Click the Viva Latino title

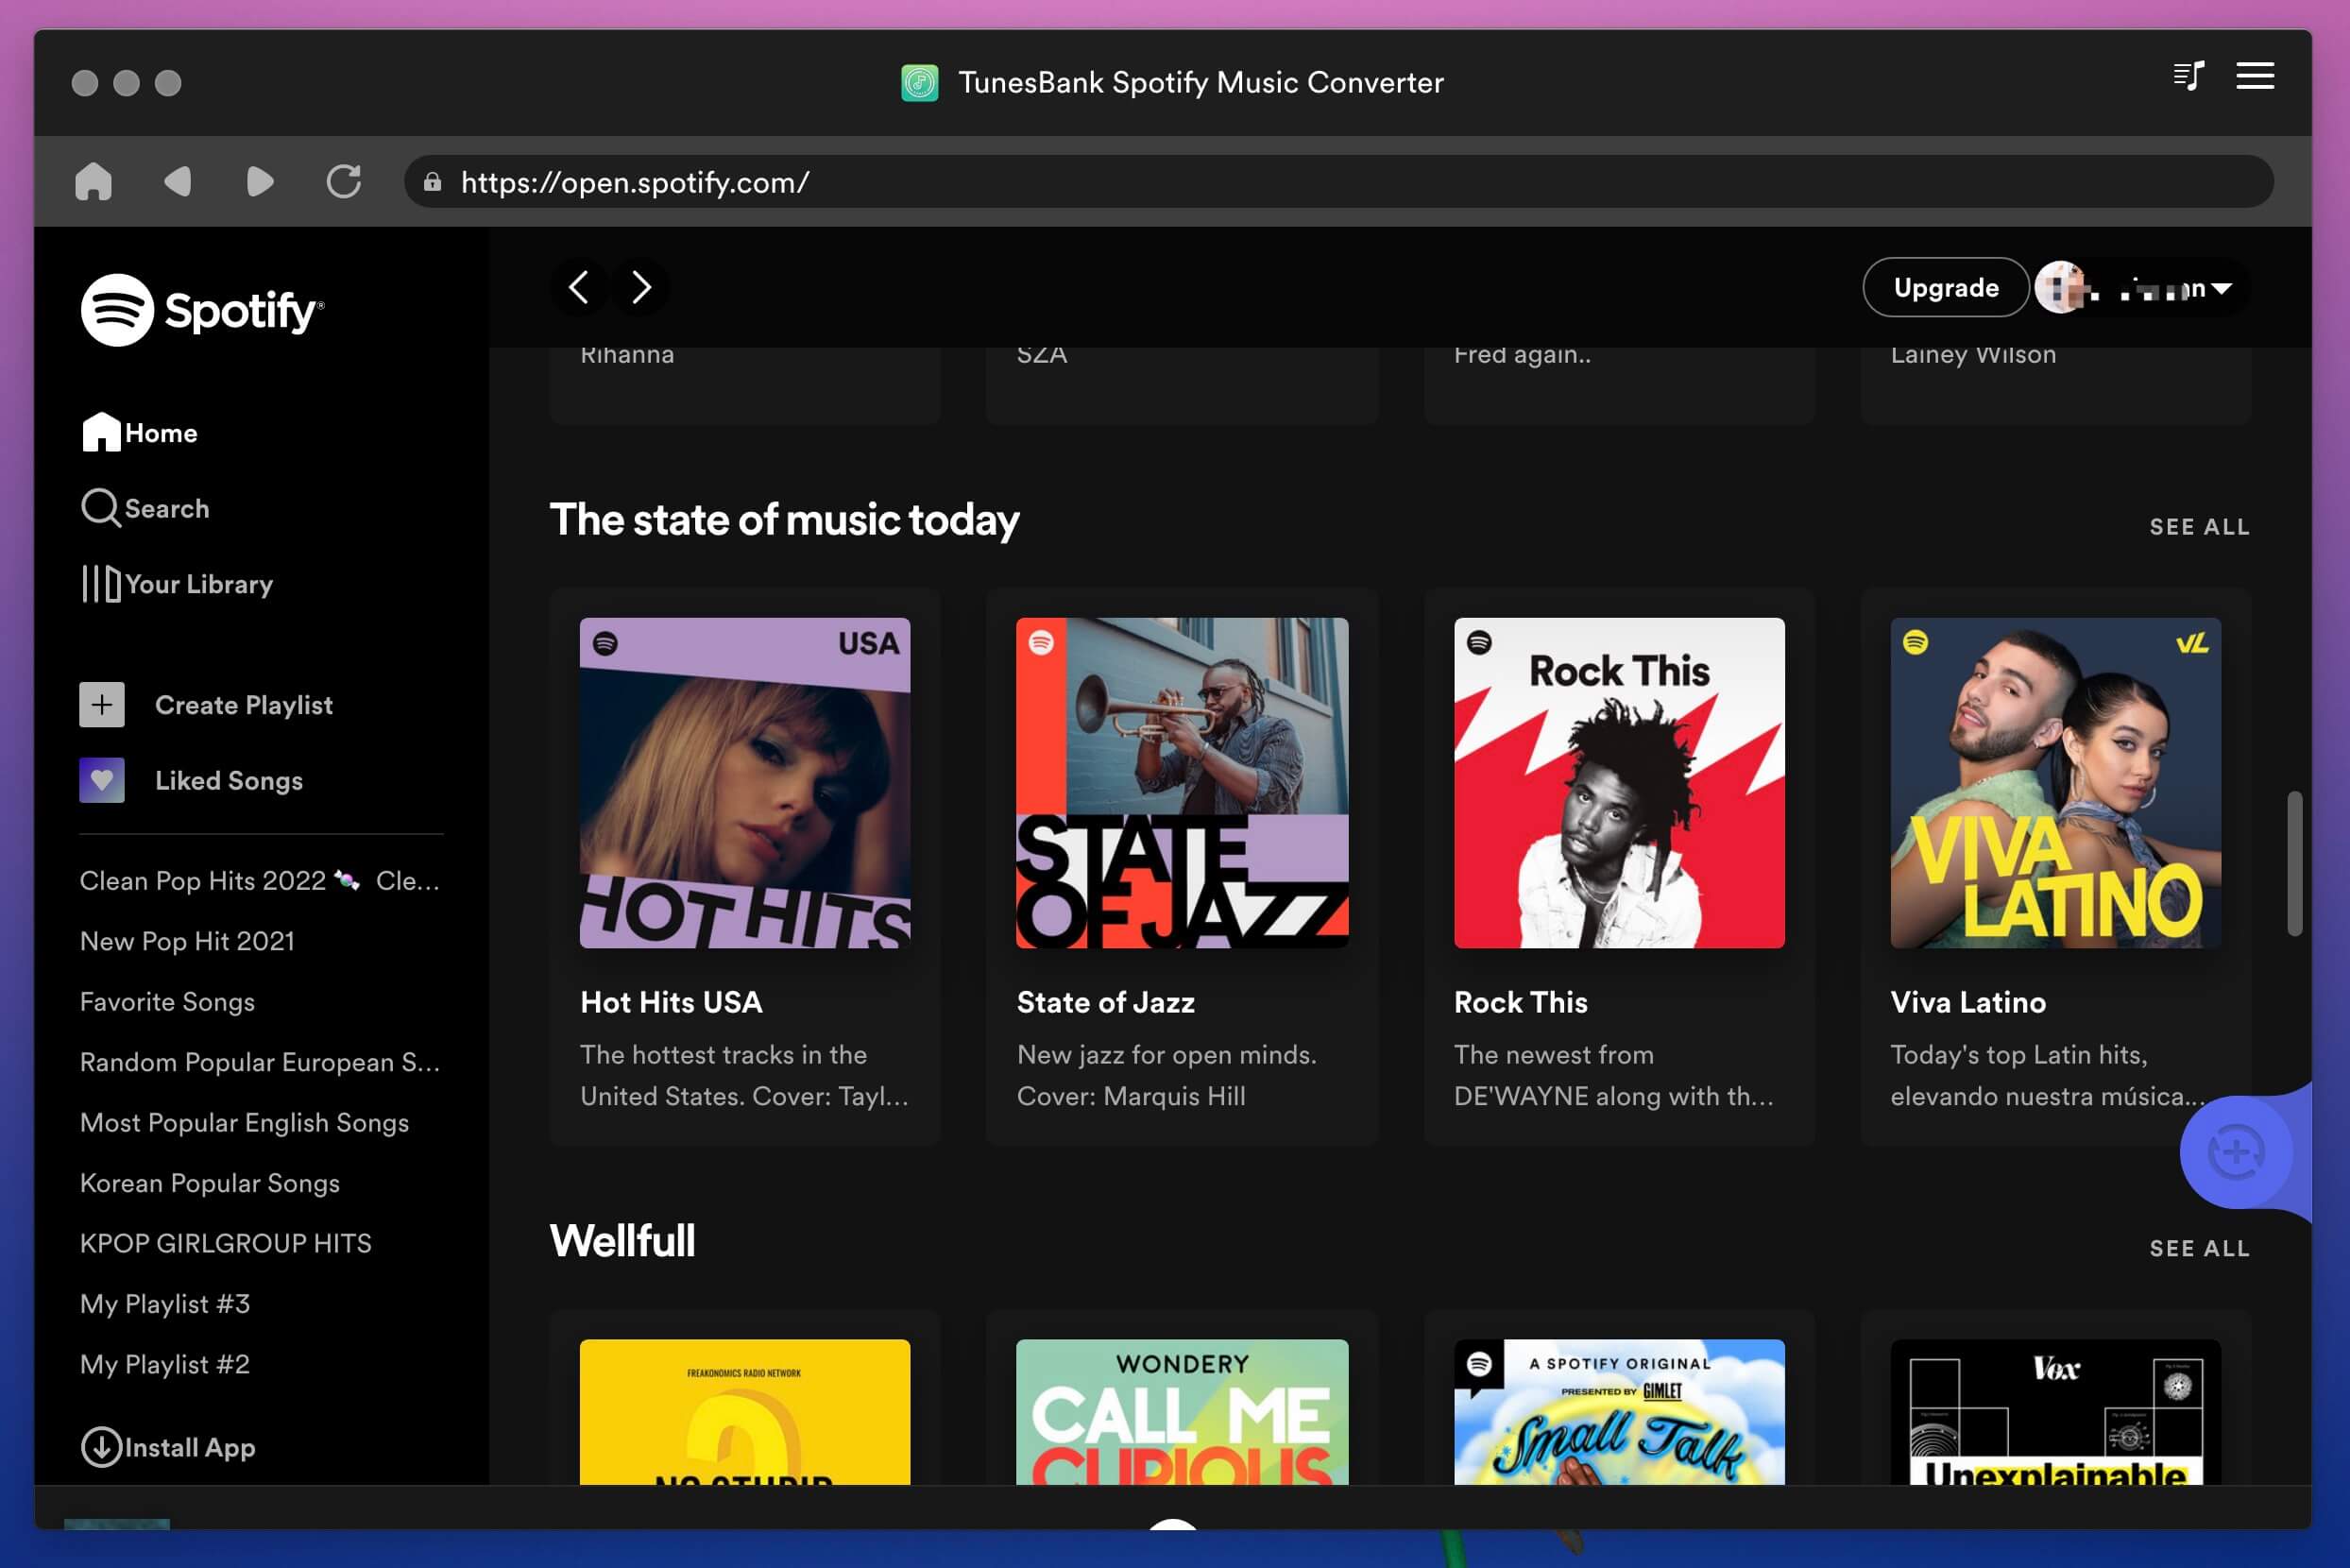(1968, 1003)
